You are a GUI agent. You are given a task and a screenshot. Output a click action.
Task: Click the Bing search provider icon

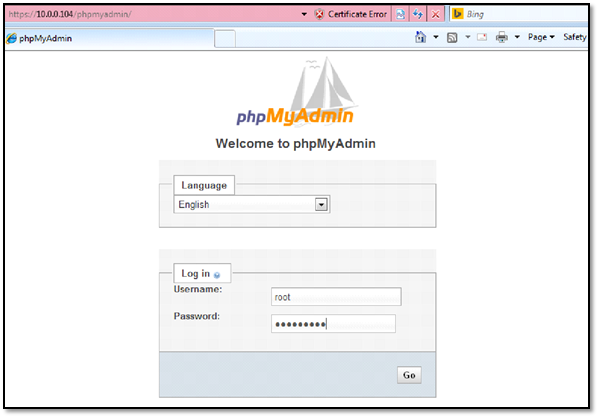[x=457, y=14]
